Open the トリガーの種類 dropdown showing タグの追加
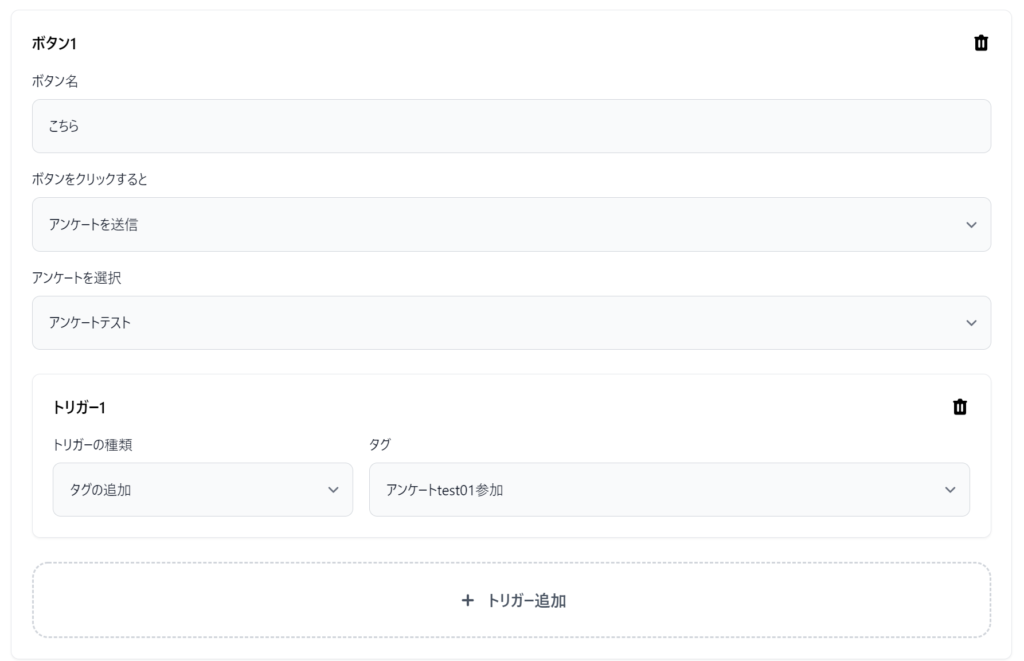The image size is (1024, 661). pos(203,490)
